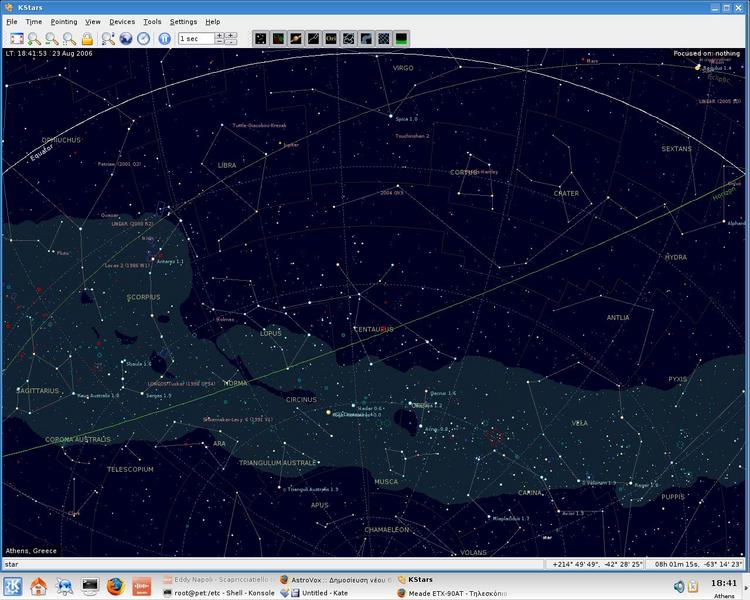Toggle star display in view toolbar

(261, 39)
